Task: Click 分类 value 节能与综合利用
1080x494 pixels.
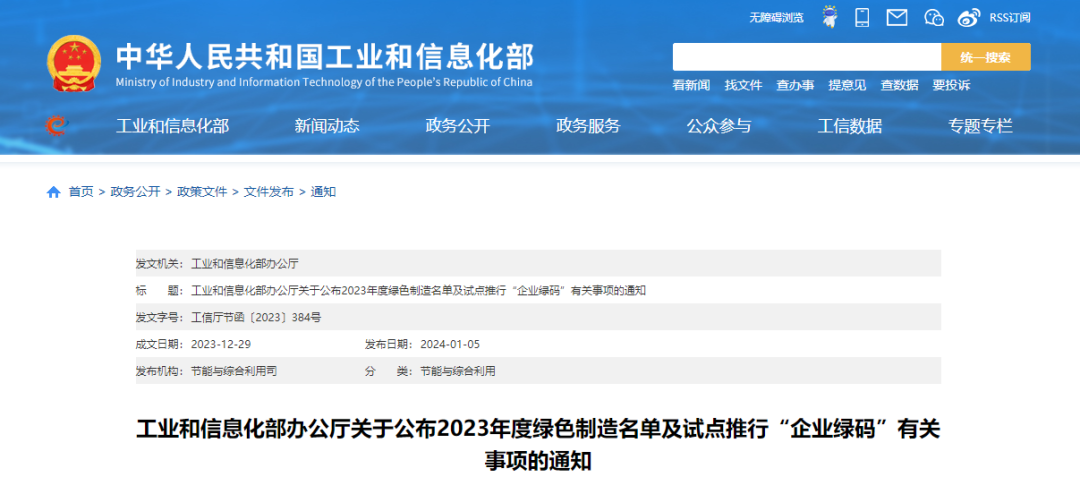Action: coord(458,371)
